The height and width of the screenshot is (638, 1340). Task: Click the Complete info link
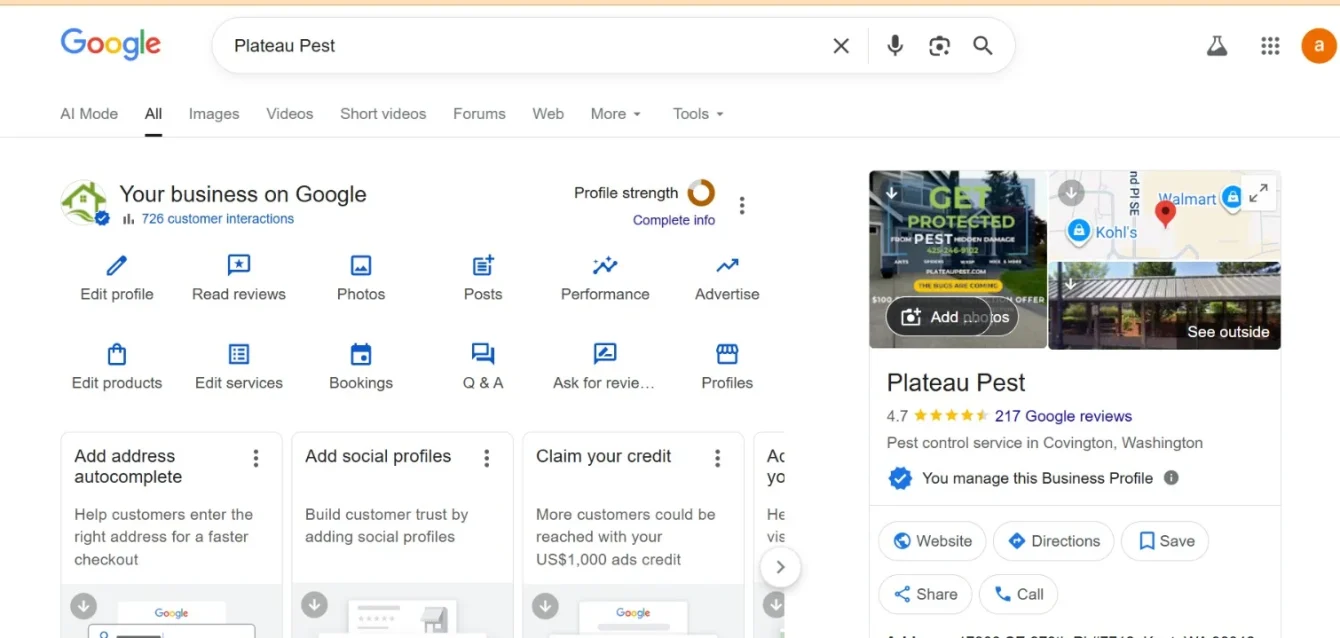(674, 220)
